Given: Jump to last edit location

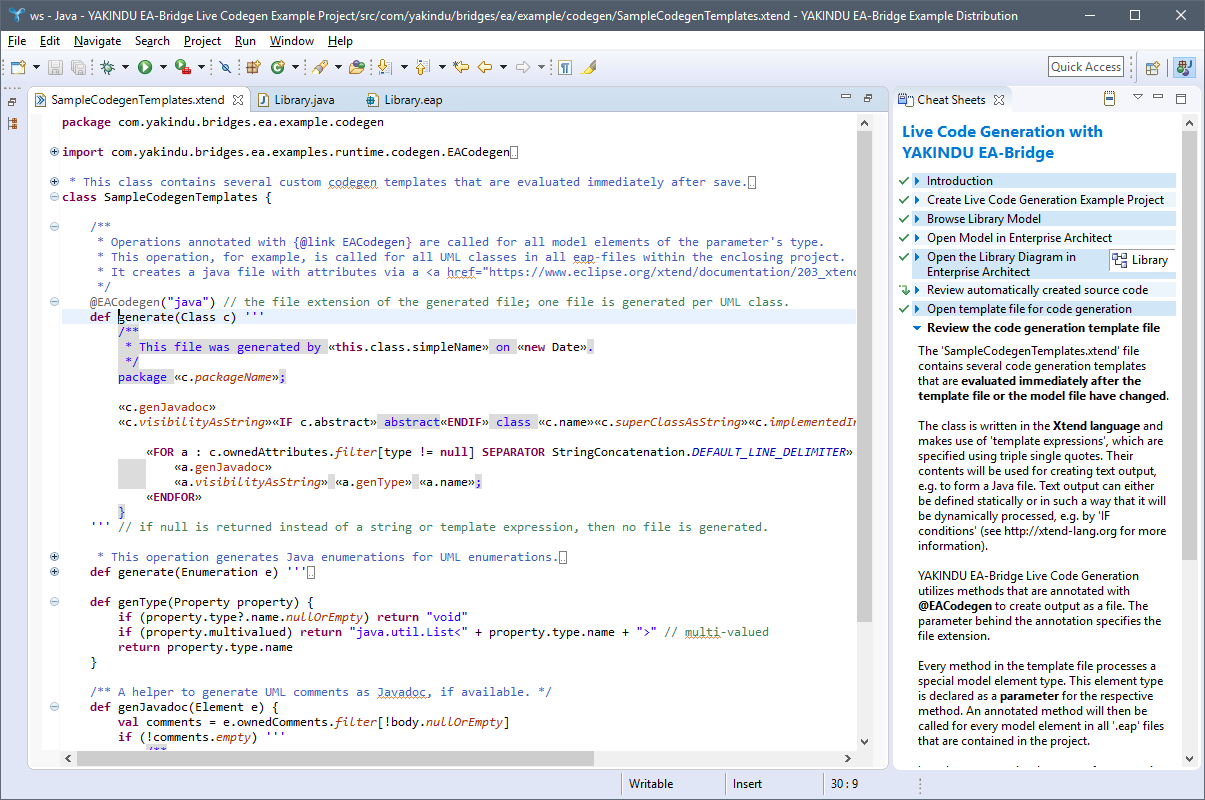Looking at the screenshot, I should pos(460,67).
